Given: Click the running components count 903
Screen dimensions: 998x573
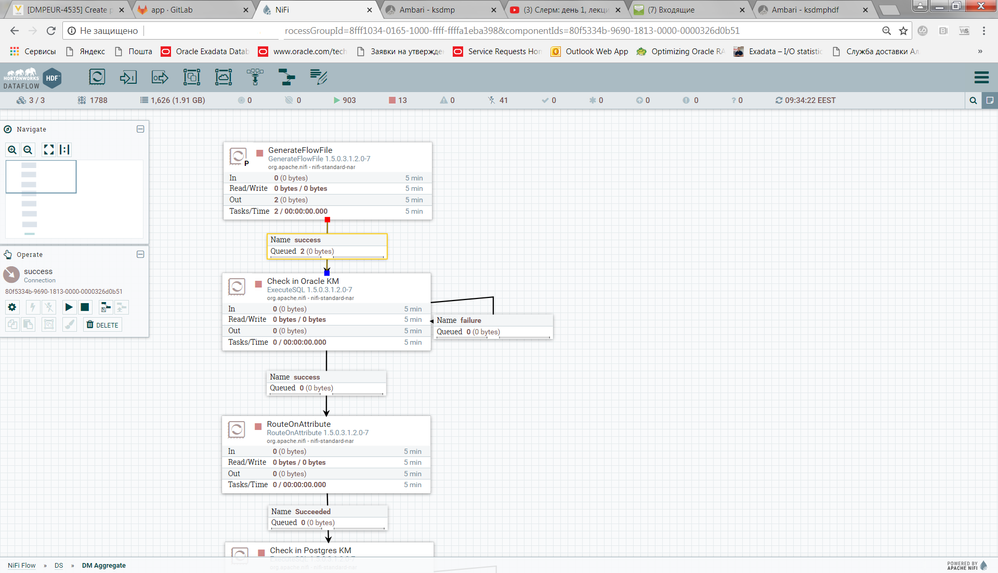Looking at the screenshot, I should coord(344,100).
